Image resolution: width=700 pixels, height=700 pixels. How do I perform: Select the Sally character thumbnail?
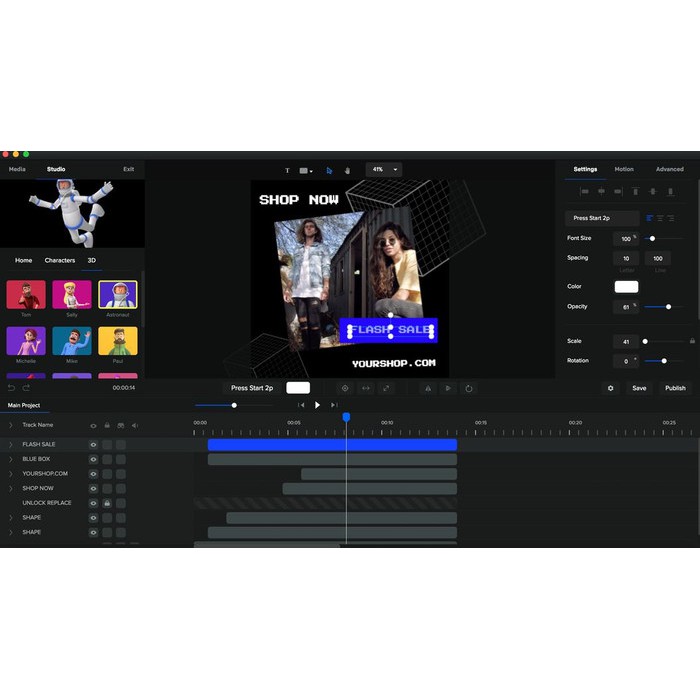72,295
